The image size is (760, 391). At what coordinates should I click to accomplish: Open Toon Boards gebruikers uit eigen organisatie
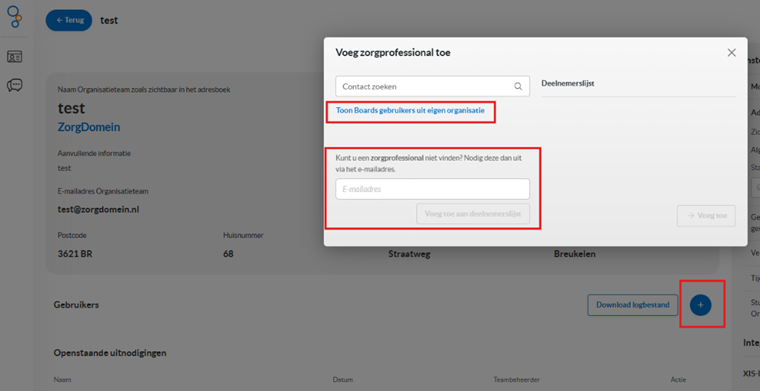click(410, 110)
